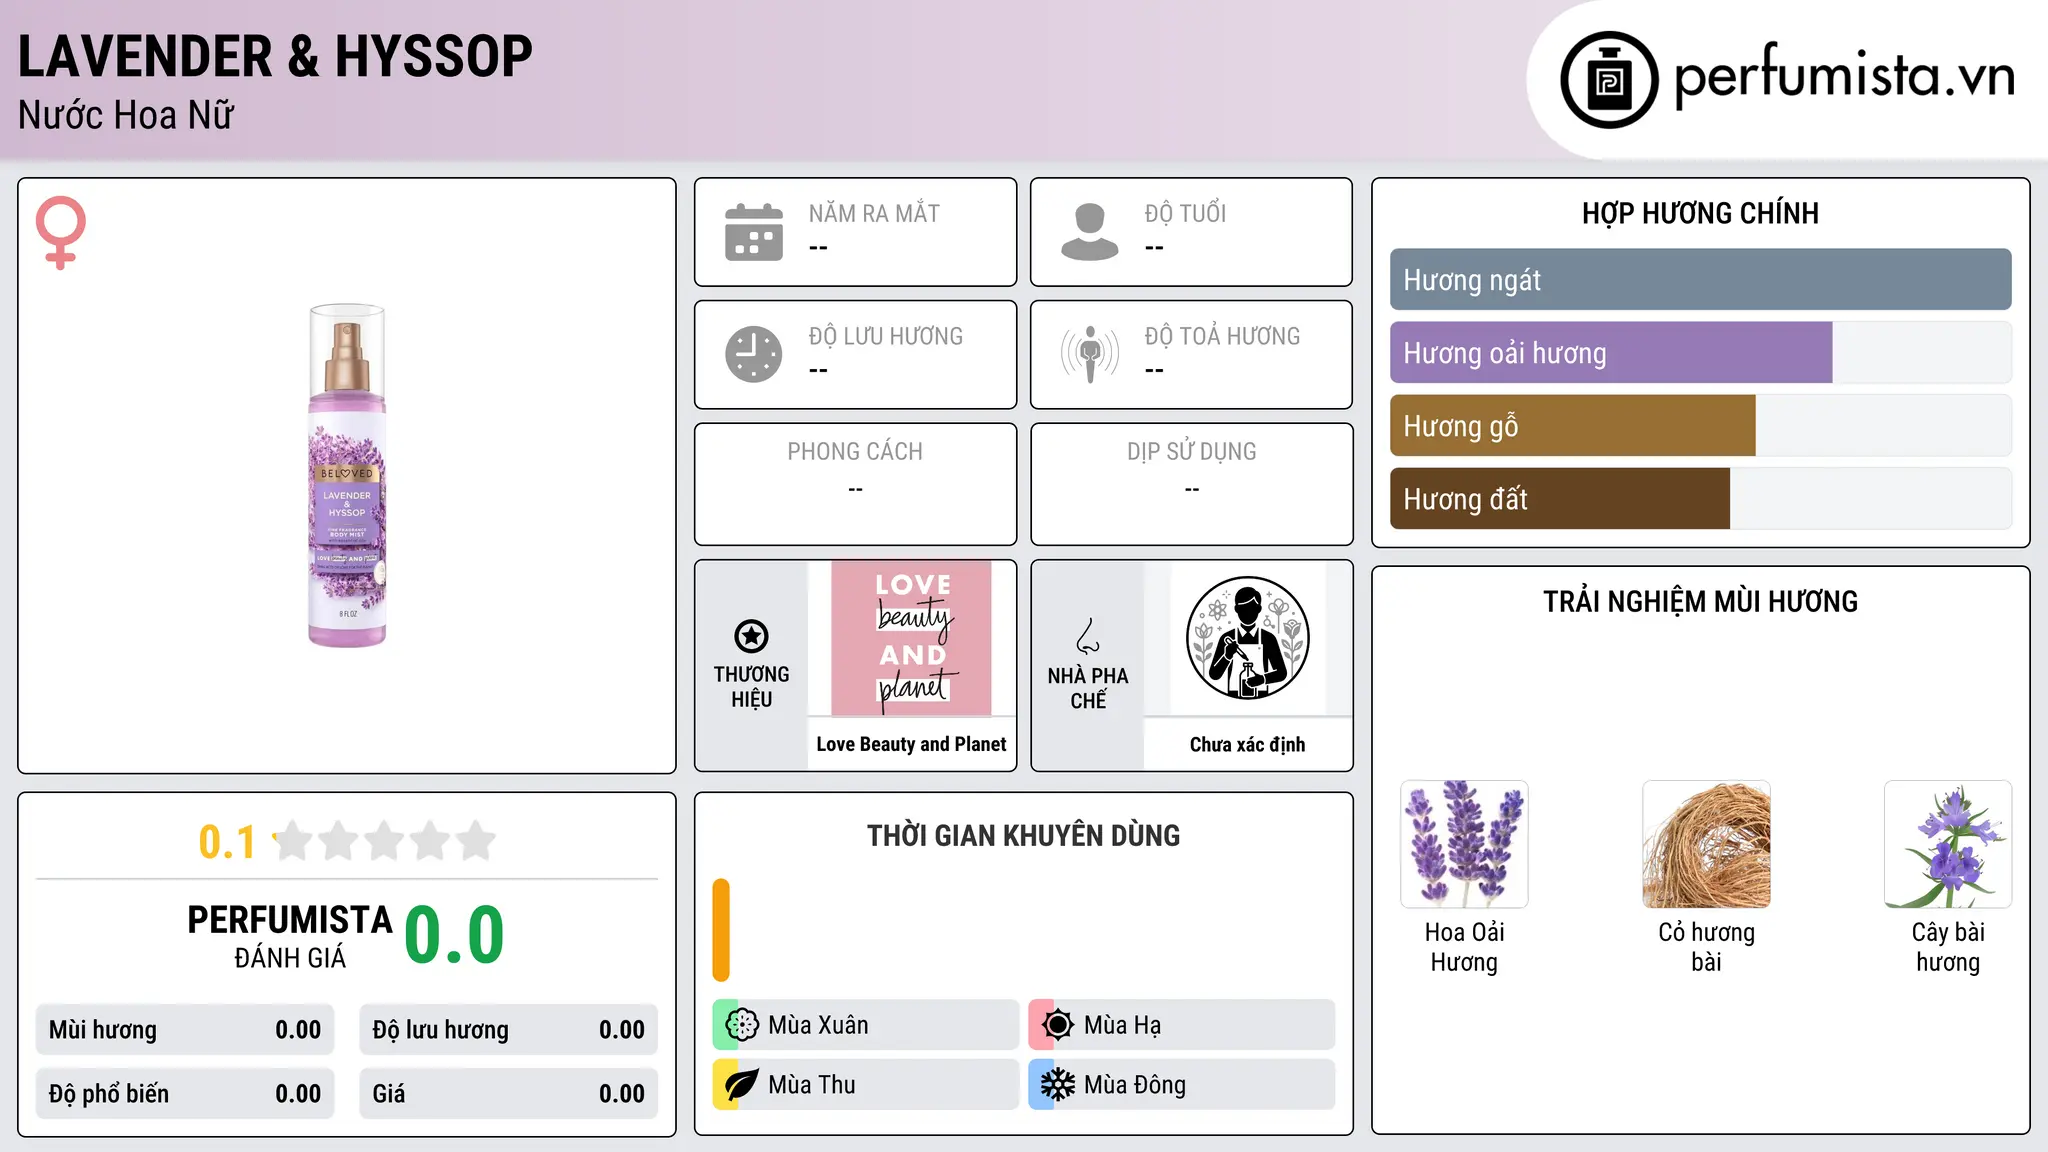
Task: Click the yellow 0.1 user rating
Action: [x=227, y=842]
